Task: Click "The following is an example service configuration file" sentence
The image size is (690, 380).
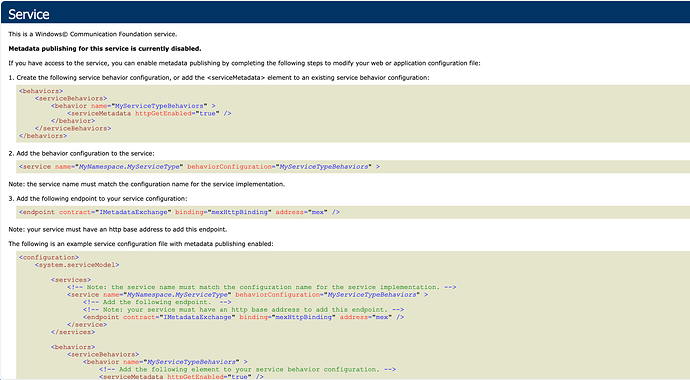Action: coord(141,244)
